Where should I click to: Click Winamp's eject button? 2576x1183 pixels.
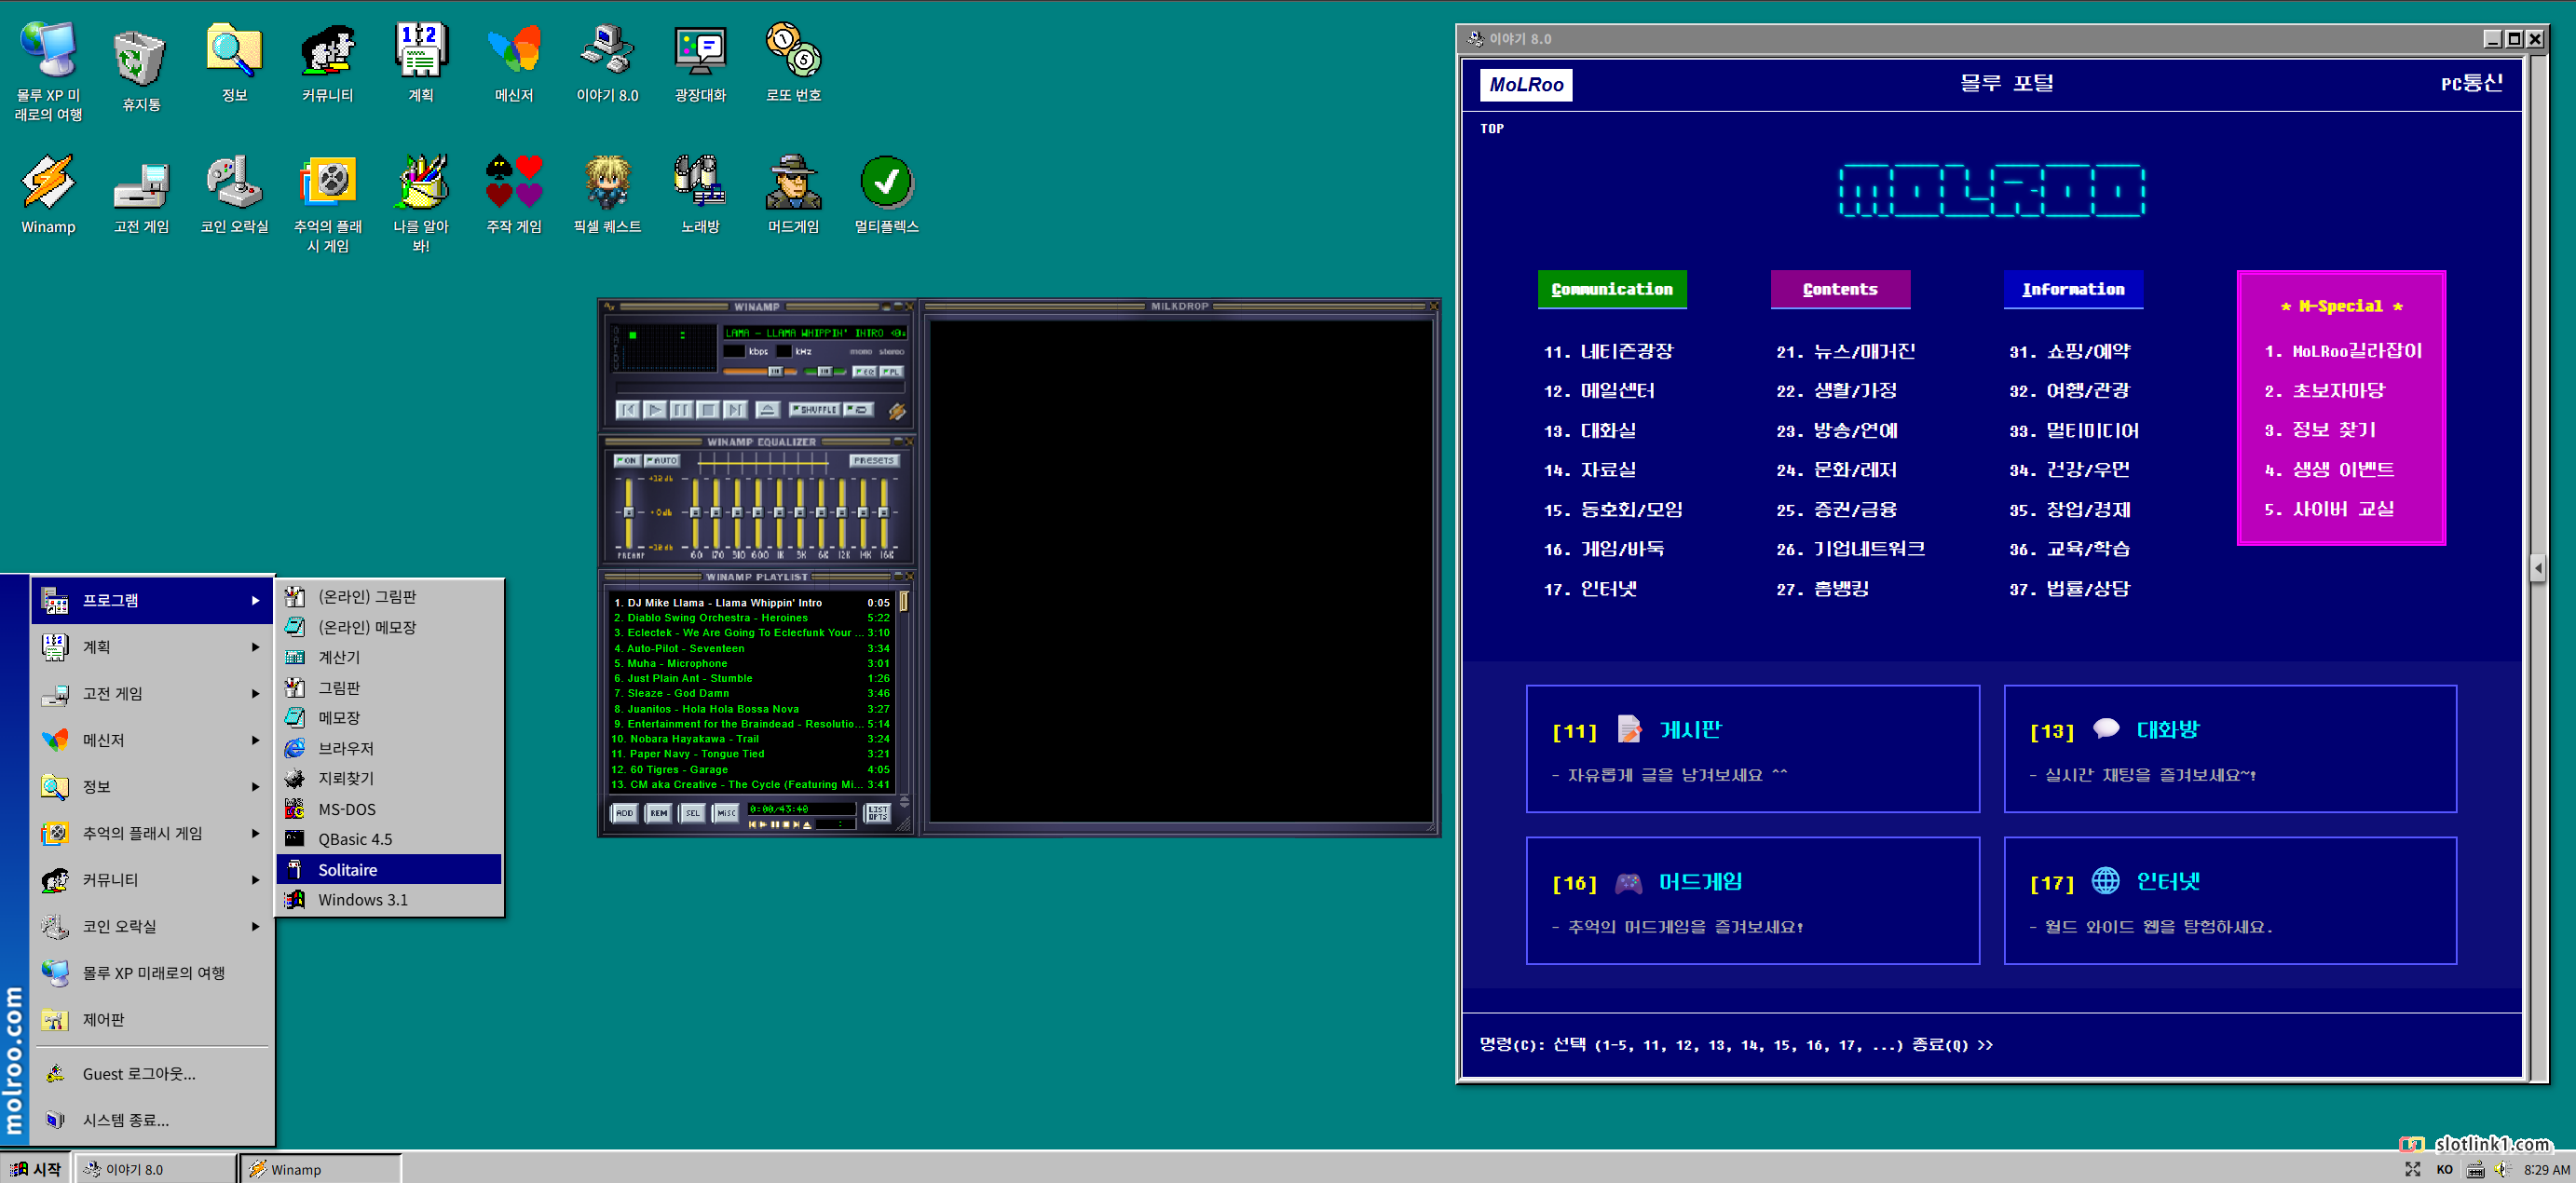coord(767,410)
